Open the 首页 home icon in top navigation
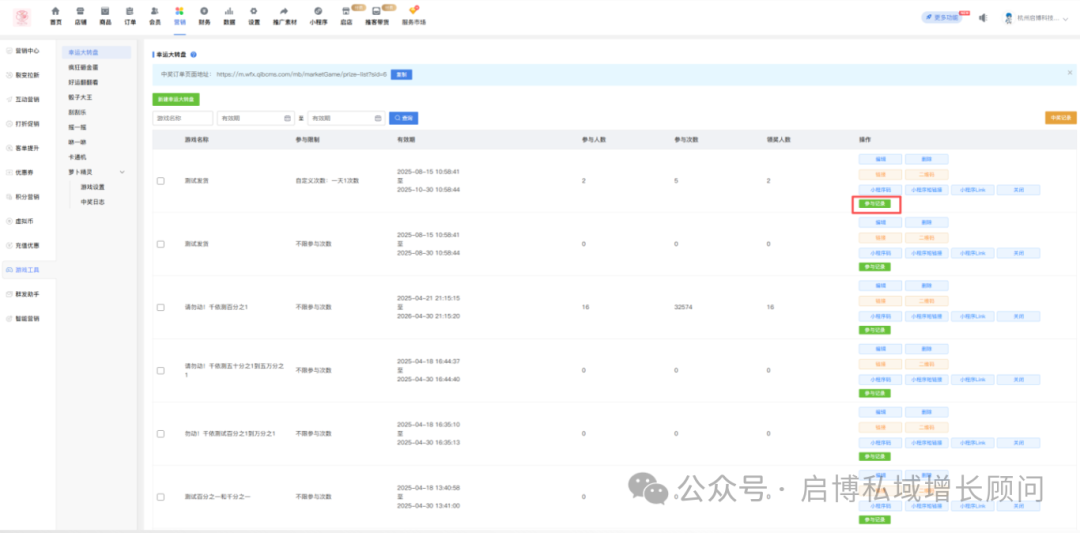Image resolution: width=1080 pixels, height=533 pixels. pos(55,11)
